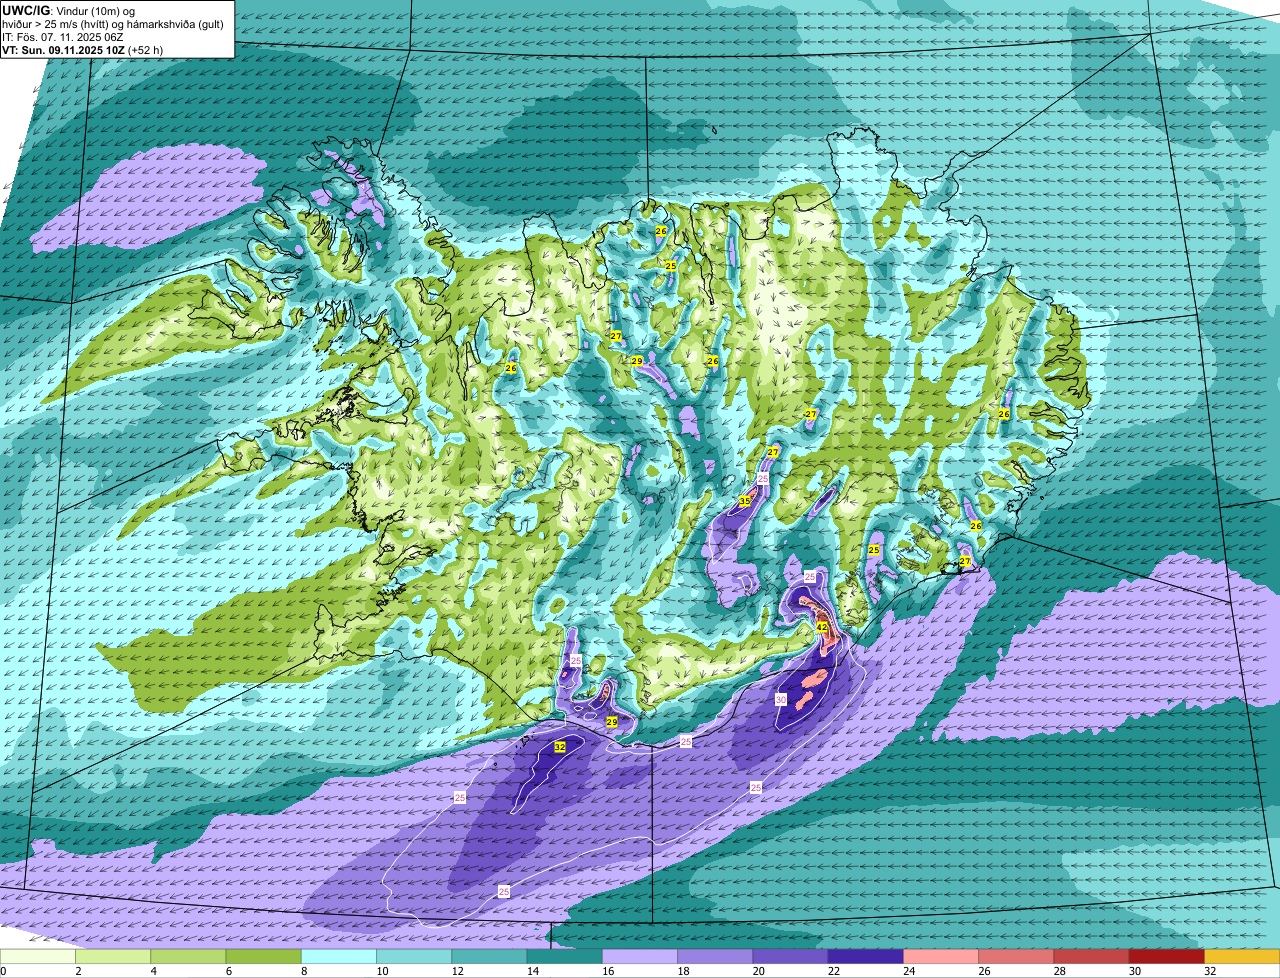This screenshot has width=1280, height=978.
Task: Select the 4–6 green legend swatch
Action: pyautogui.click(x=188, y=957)
